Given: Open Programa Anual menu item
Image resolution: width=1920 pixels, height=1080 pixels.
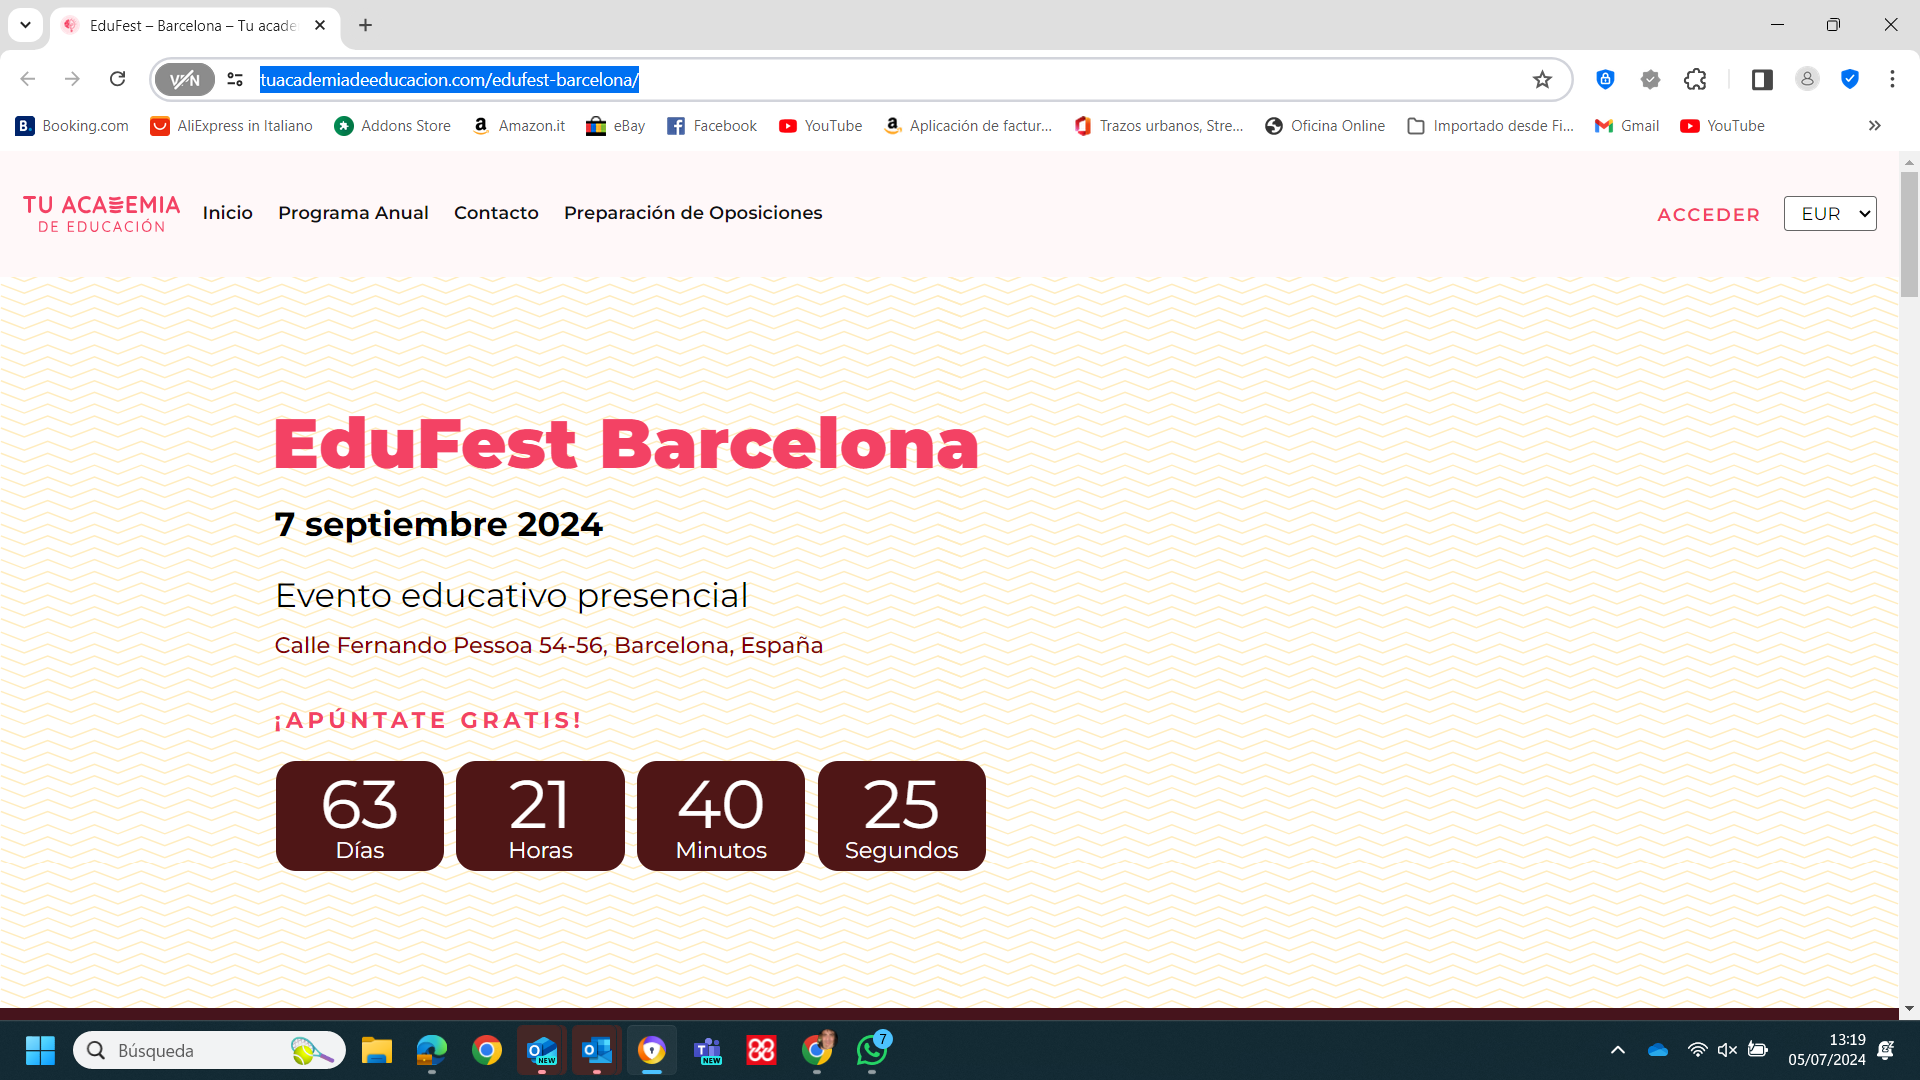Looking at the screenshot, I should [x=353, y=212].
